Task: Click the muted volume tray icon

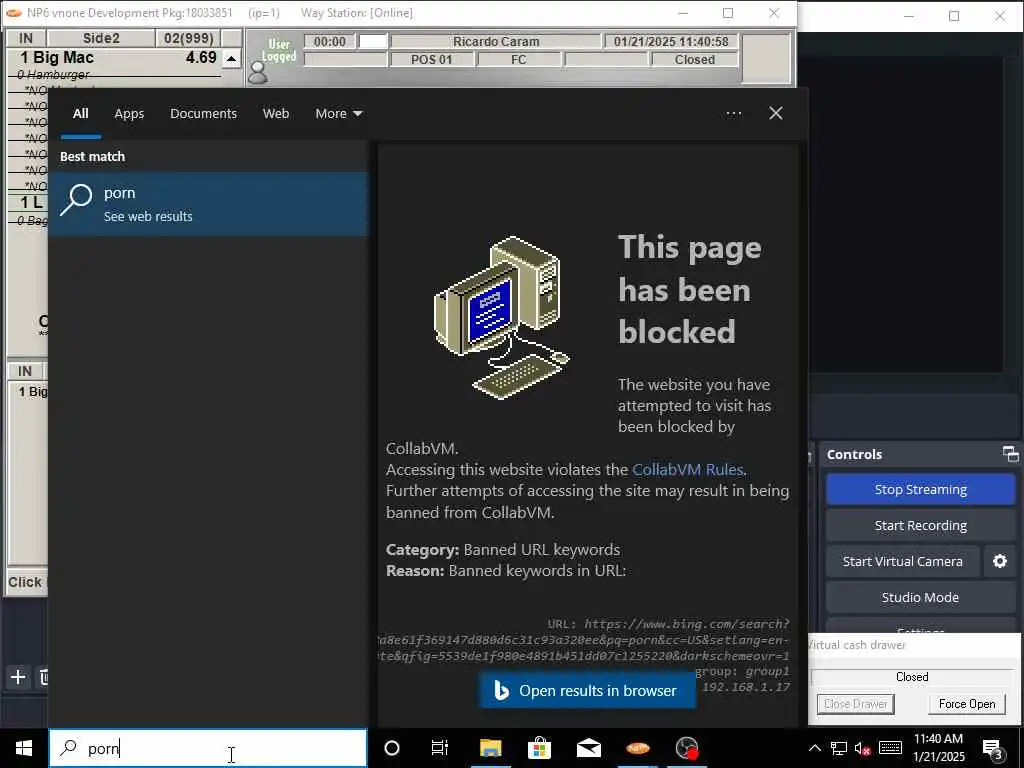Action: pyautogui.click(x=863, y=748)
